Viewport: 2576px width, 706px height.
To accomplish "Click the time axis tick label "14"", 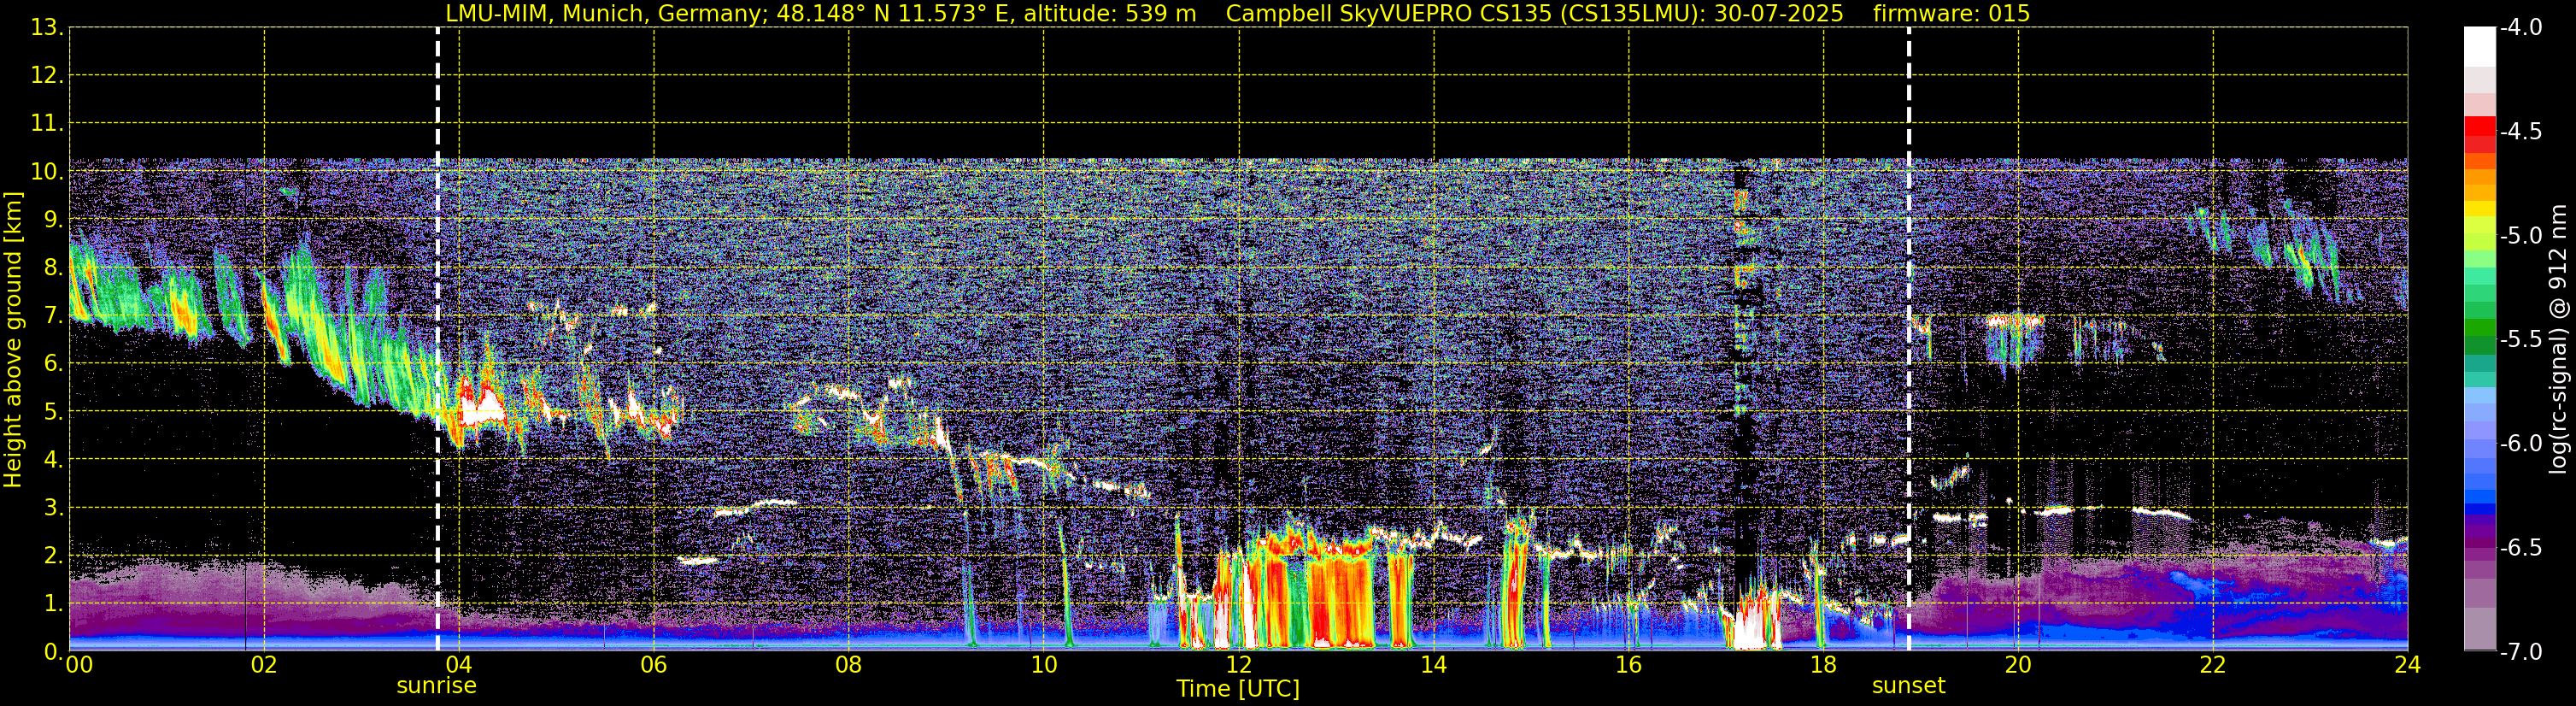I will tap(1433, 665).
